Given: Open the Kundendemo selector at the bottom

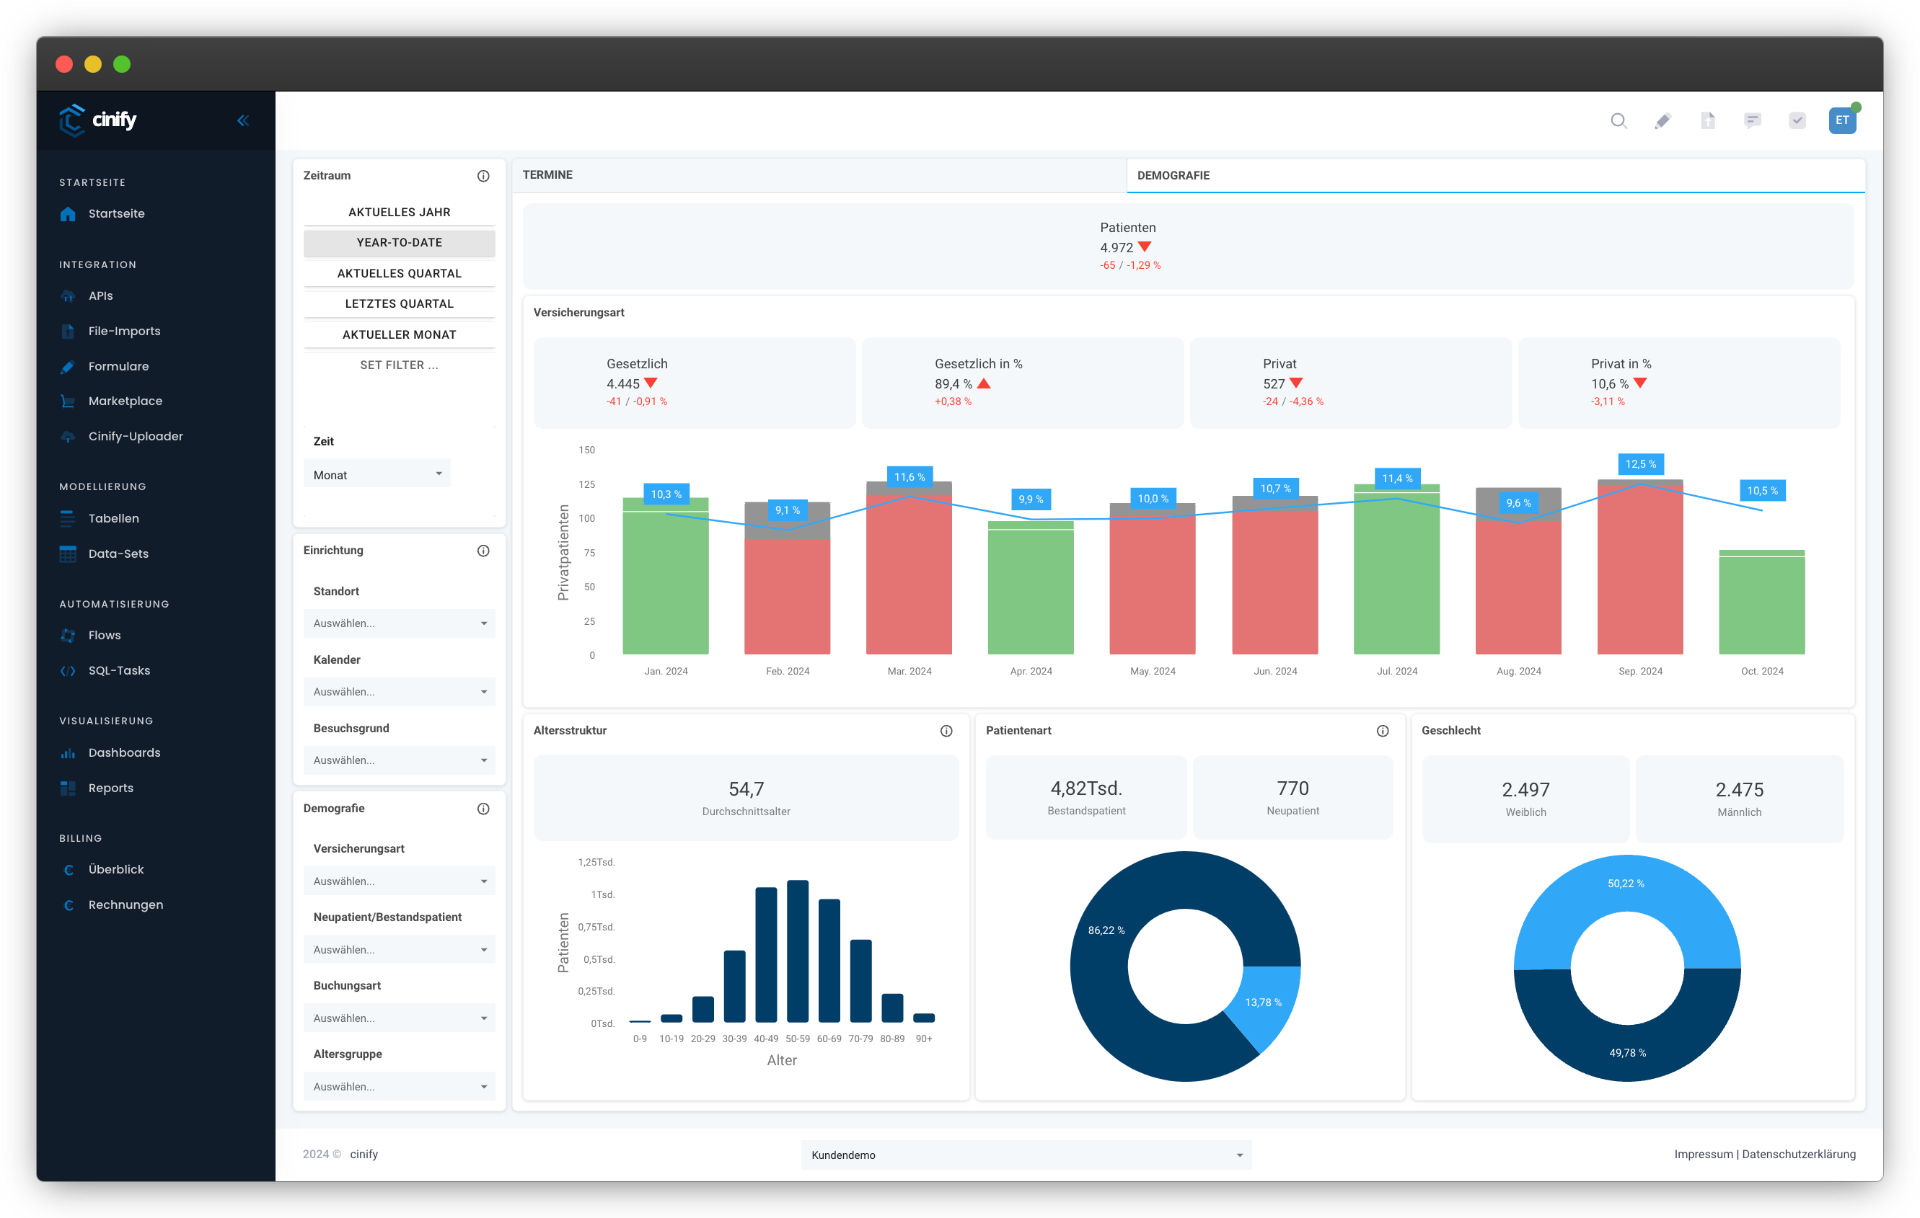Looking at the screenshot, I should pos(1026,1154).
